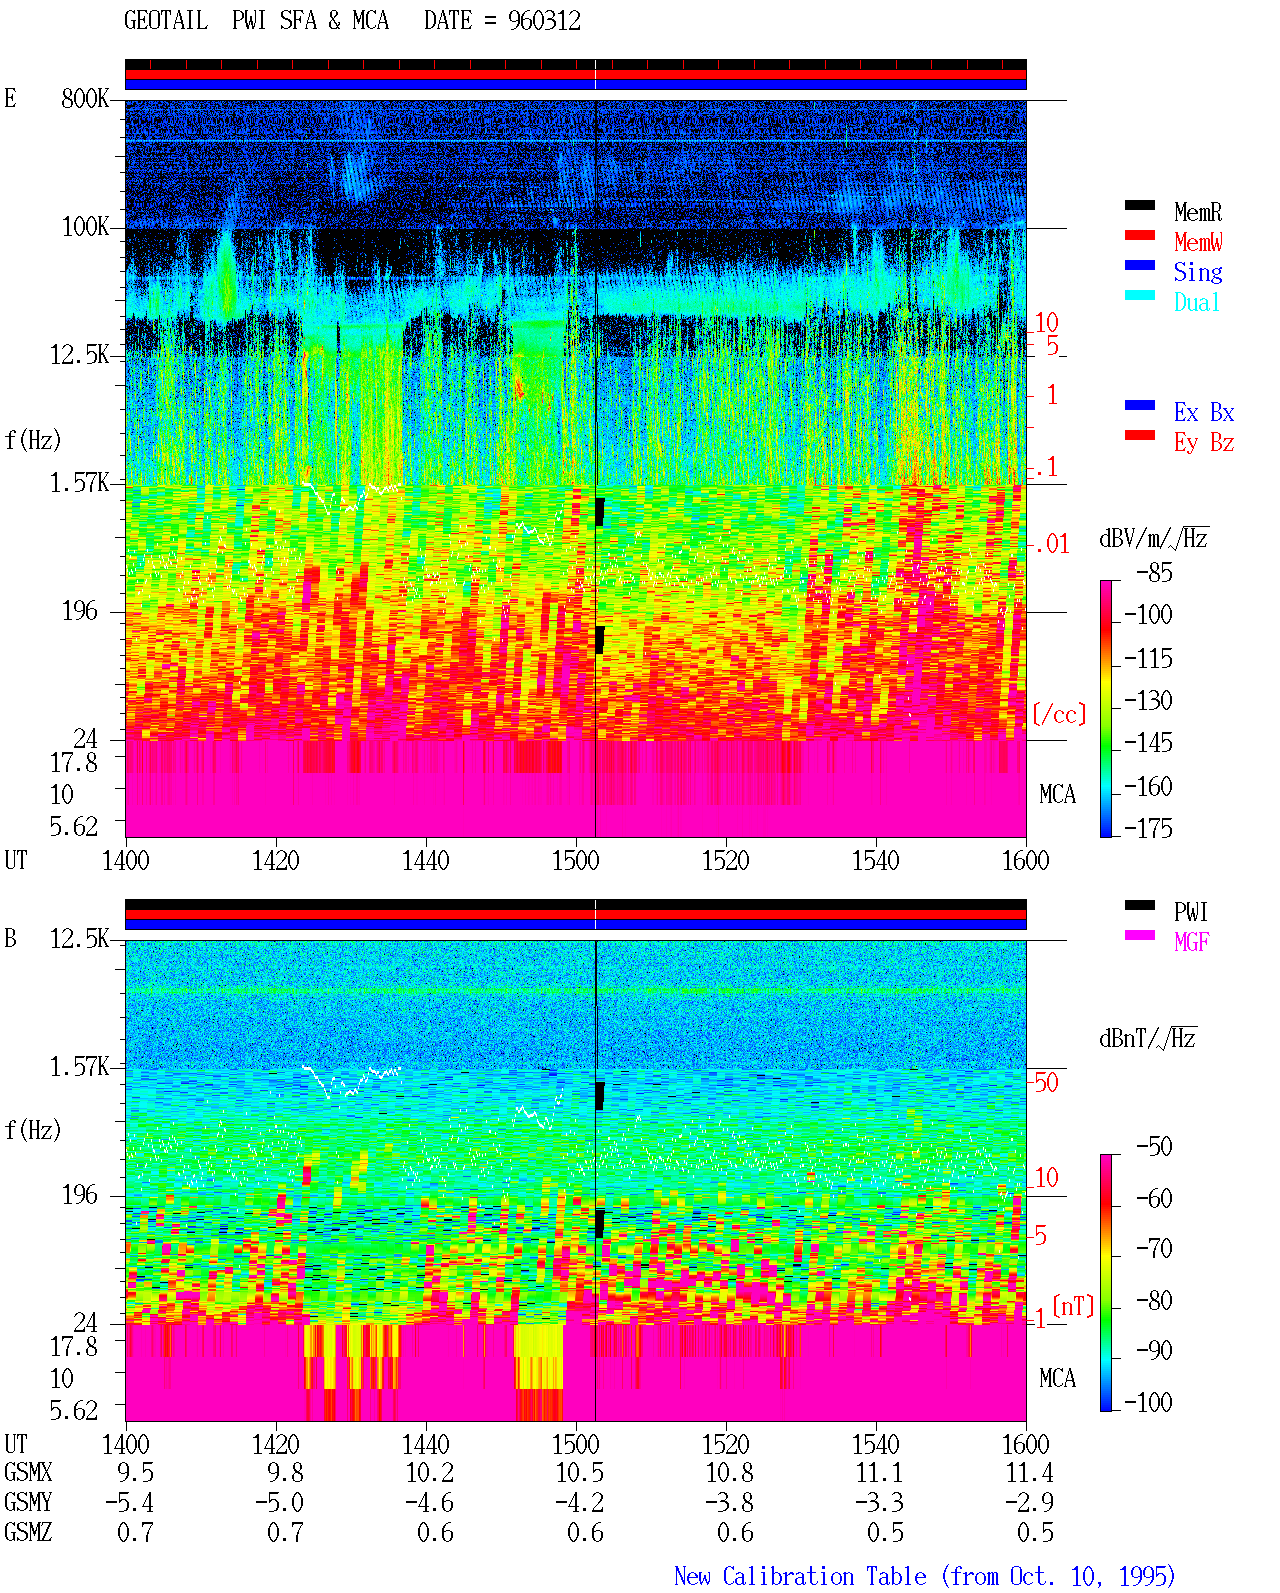Select the GSMY value -2.9
This screenshot has height=1593, width=1280.
pos(1029,1503)
